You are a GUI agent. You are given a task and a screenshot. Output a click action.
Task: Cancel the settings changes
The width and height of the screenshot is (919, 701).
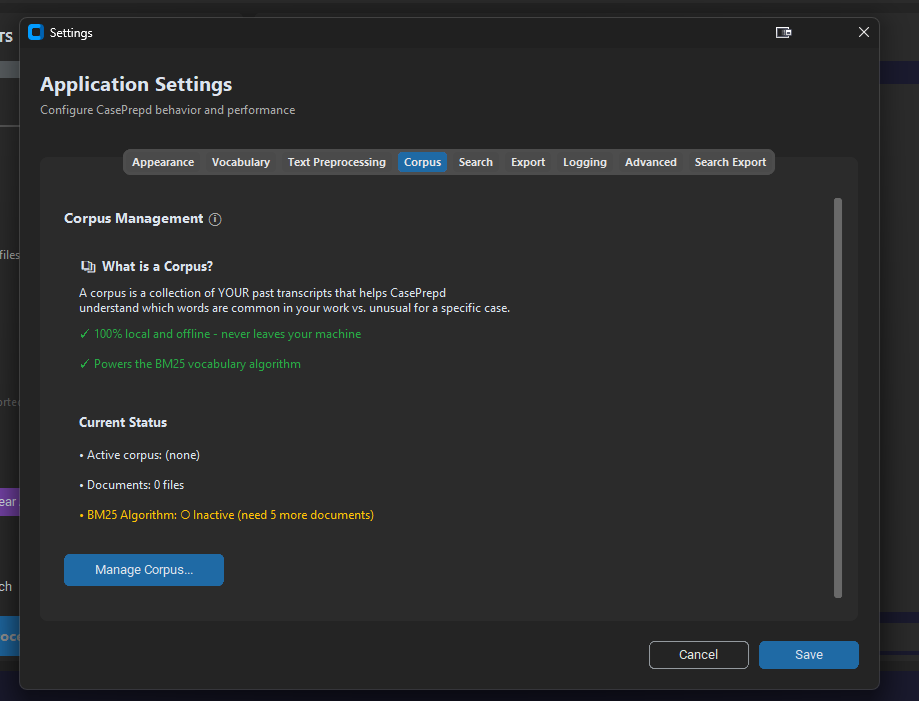tap(698, 655)
